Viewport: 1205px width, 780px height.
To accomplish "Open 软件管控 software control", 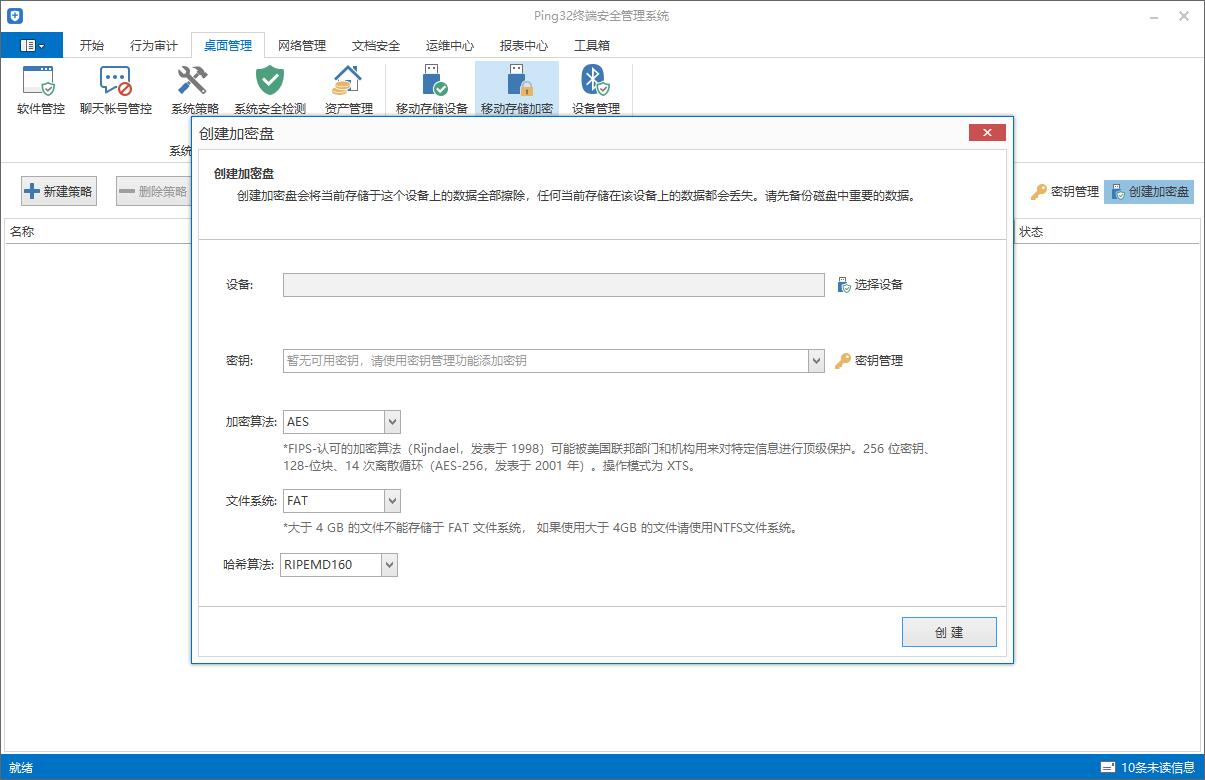I will tap(41, 90).
